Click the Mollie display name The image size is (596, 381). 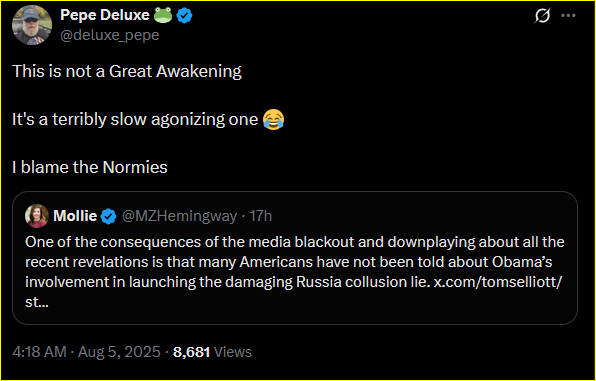(75, 216)
